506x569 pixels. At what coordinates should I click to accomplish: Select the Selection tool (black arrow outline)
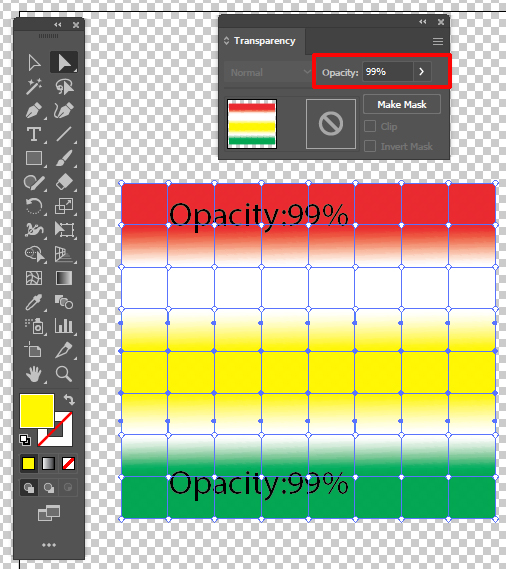point(34,62)
